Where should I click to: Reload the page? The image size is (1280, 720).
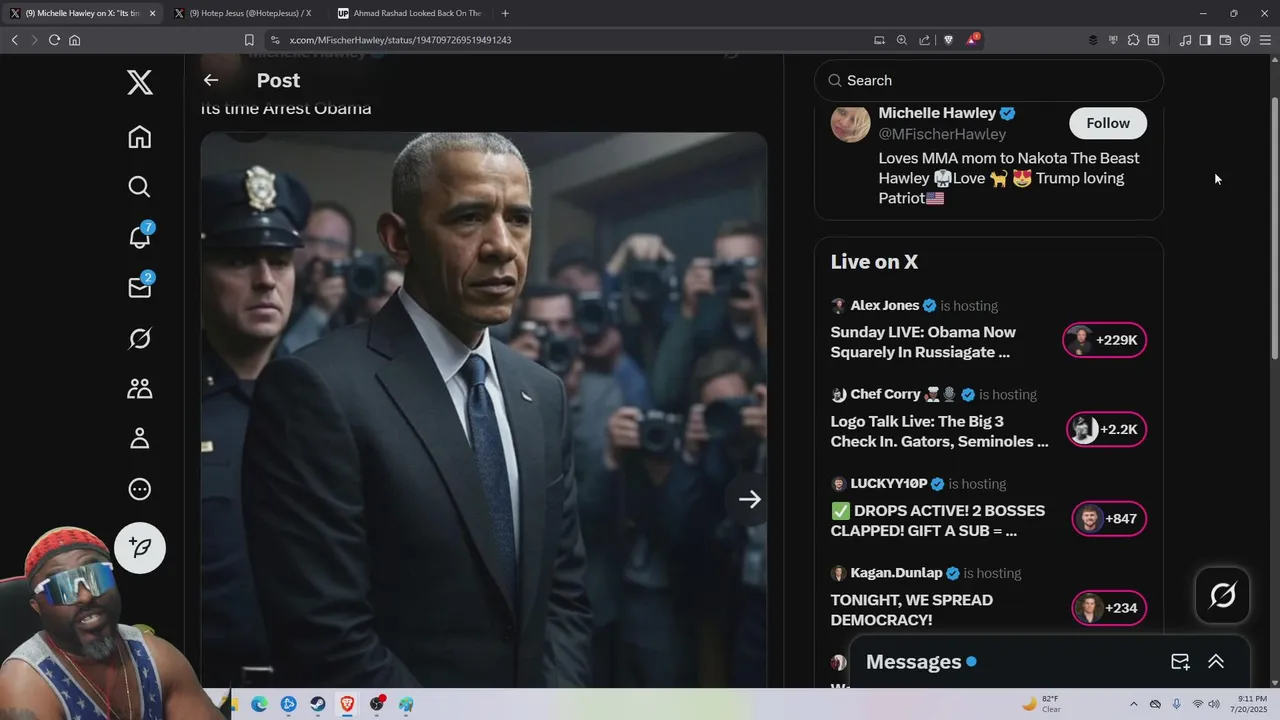pos(54,40)
